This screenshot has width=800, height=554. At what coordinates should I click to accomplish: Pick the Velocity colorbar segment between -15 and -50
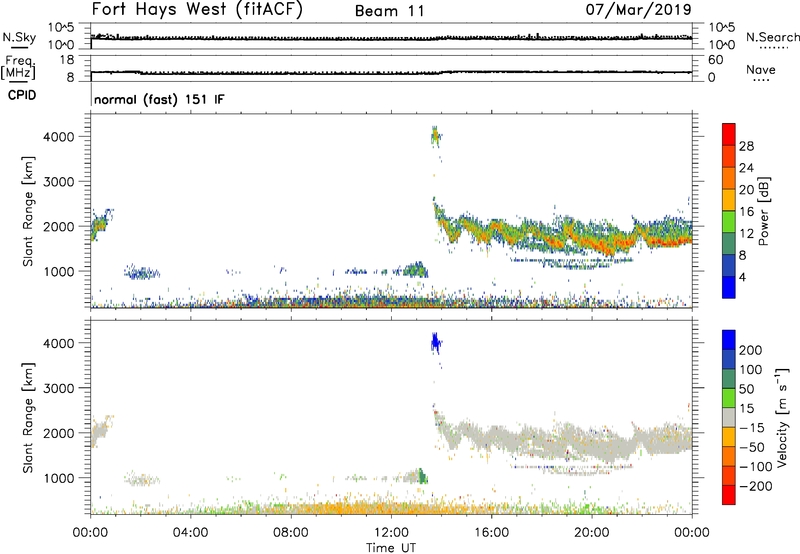729,437
